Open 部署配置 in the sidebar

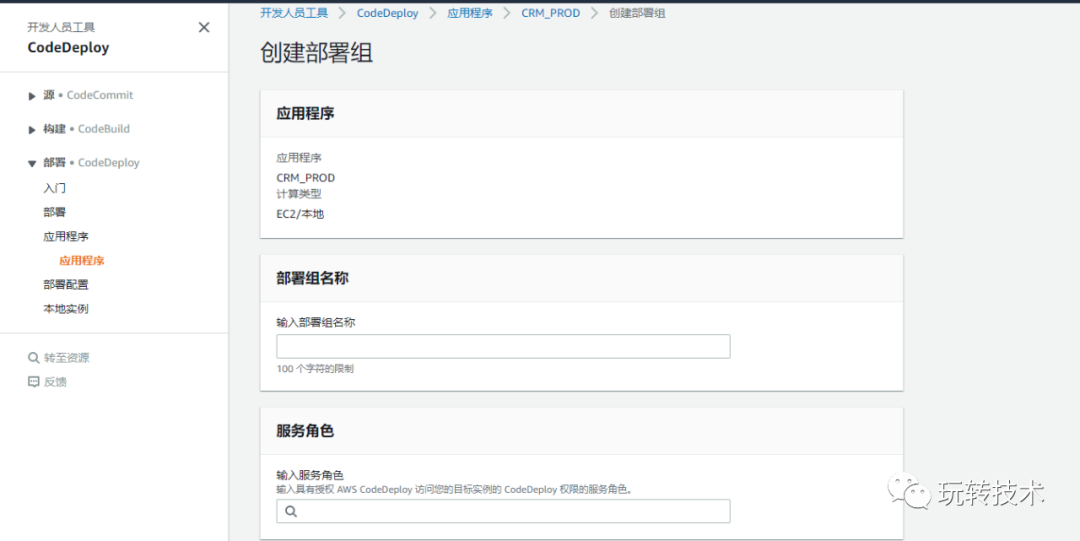[66, 285]
